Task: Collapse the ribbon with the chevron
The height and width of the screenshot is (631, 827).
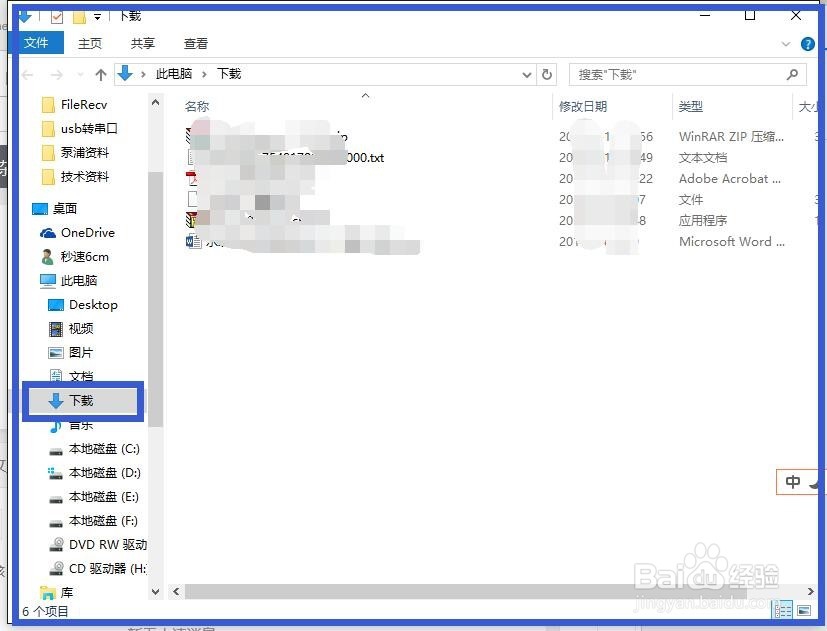Action: tap(786, 43)
